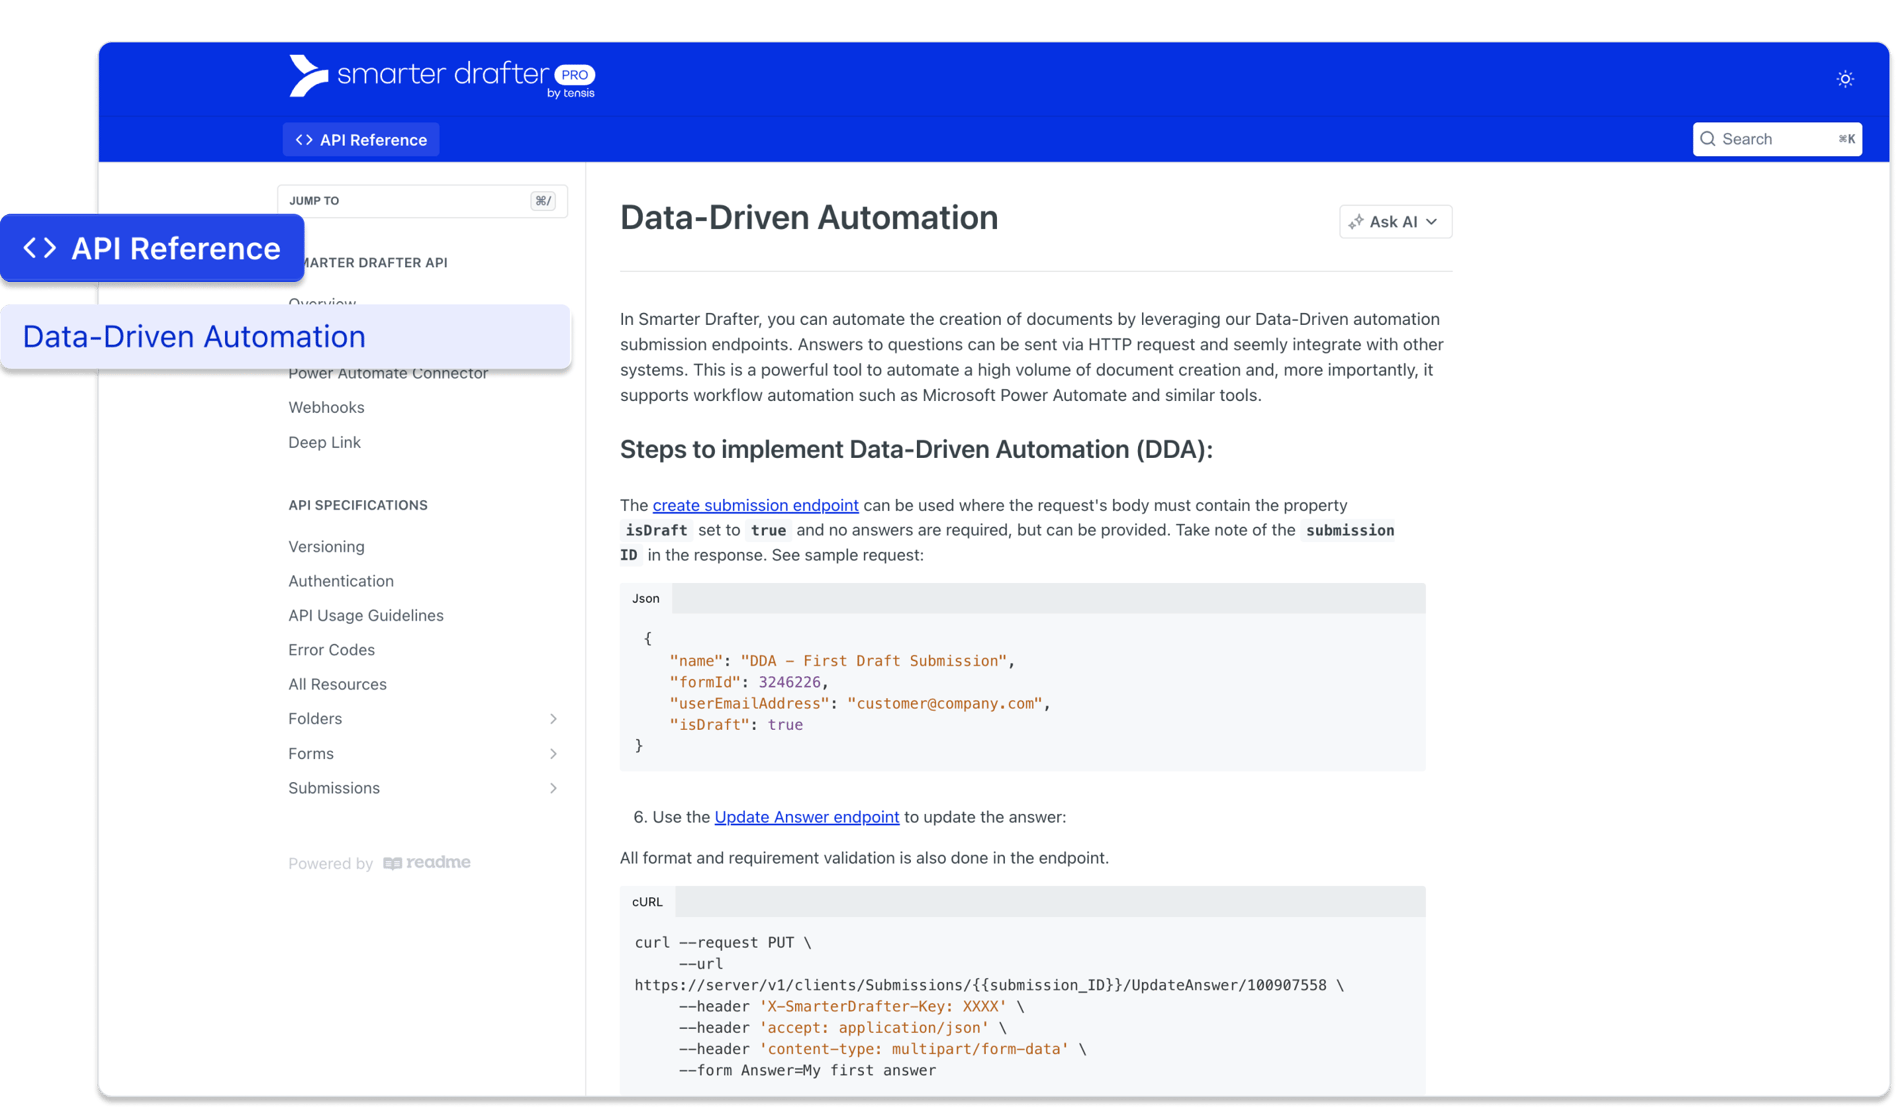1900x1113 pixels.
Task: Expand the Folders section in the sidebar
Action: tap(553, 718)
